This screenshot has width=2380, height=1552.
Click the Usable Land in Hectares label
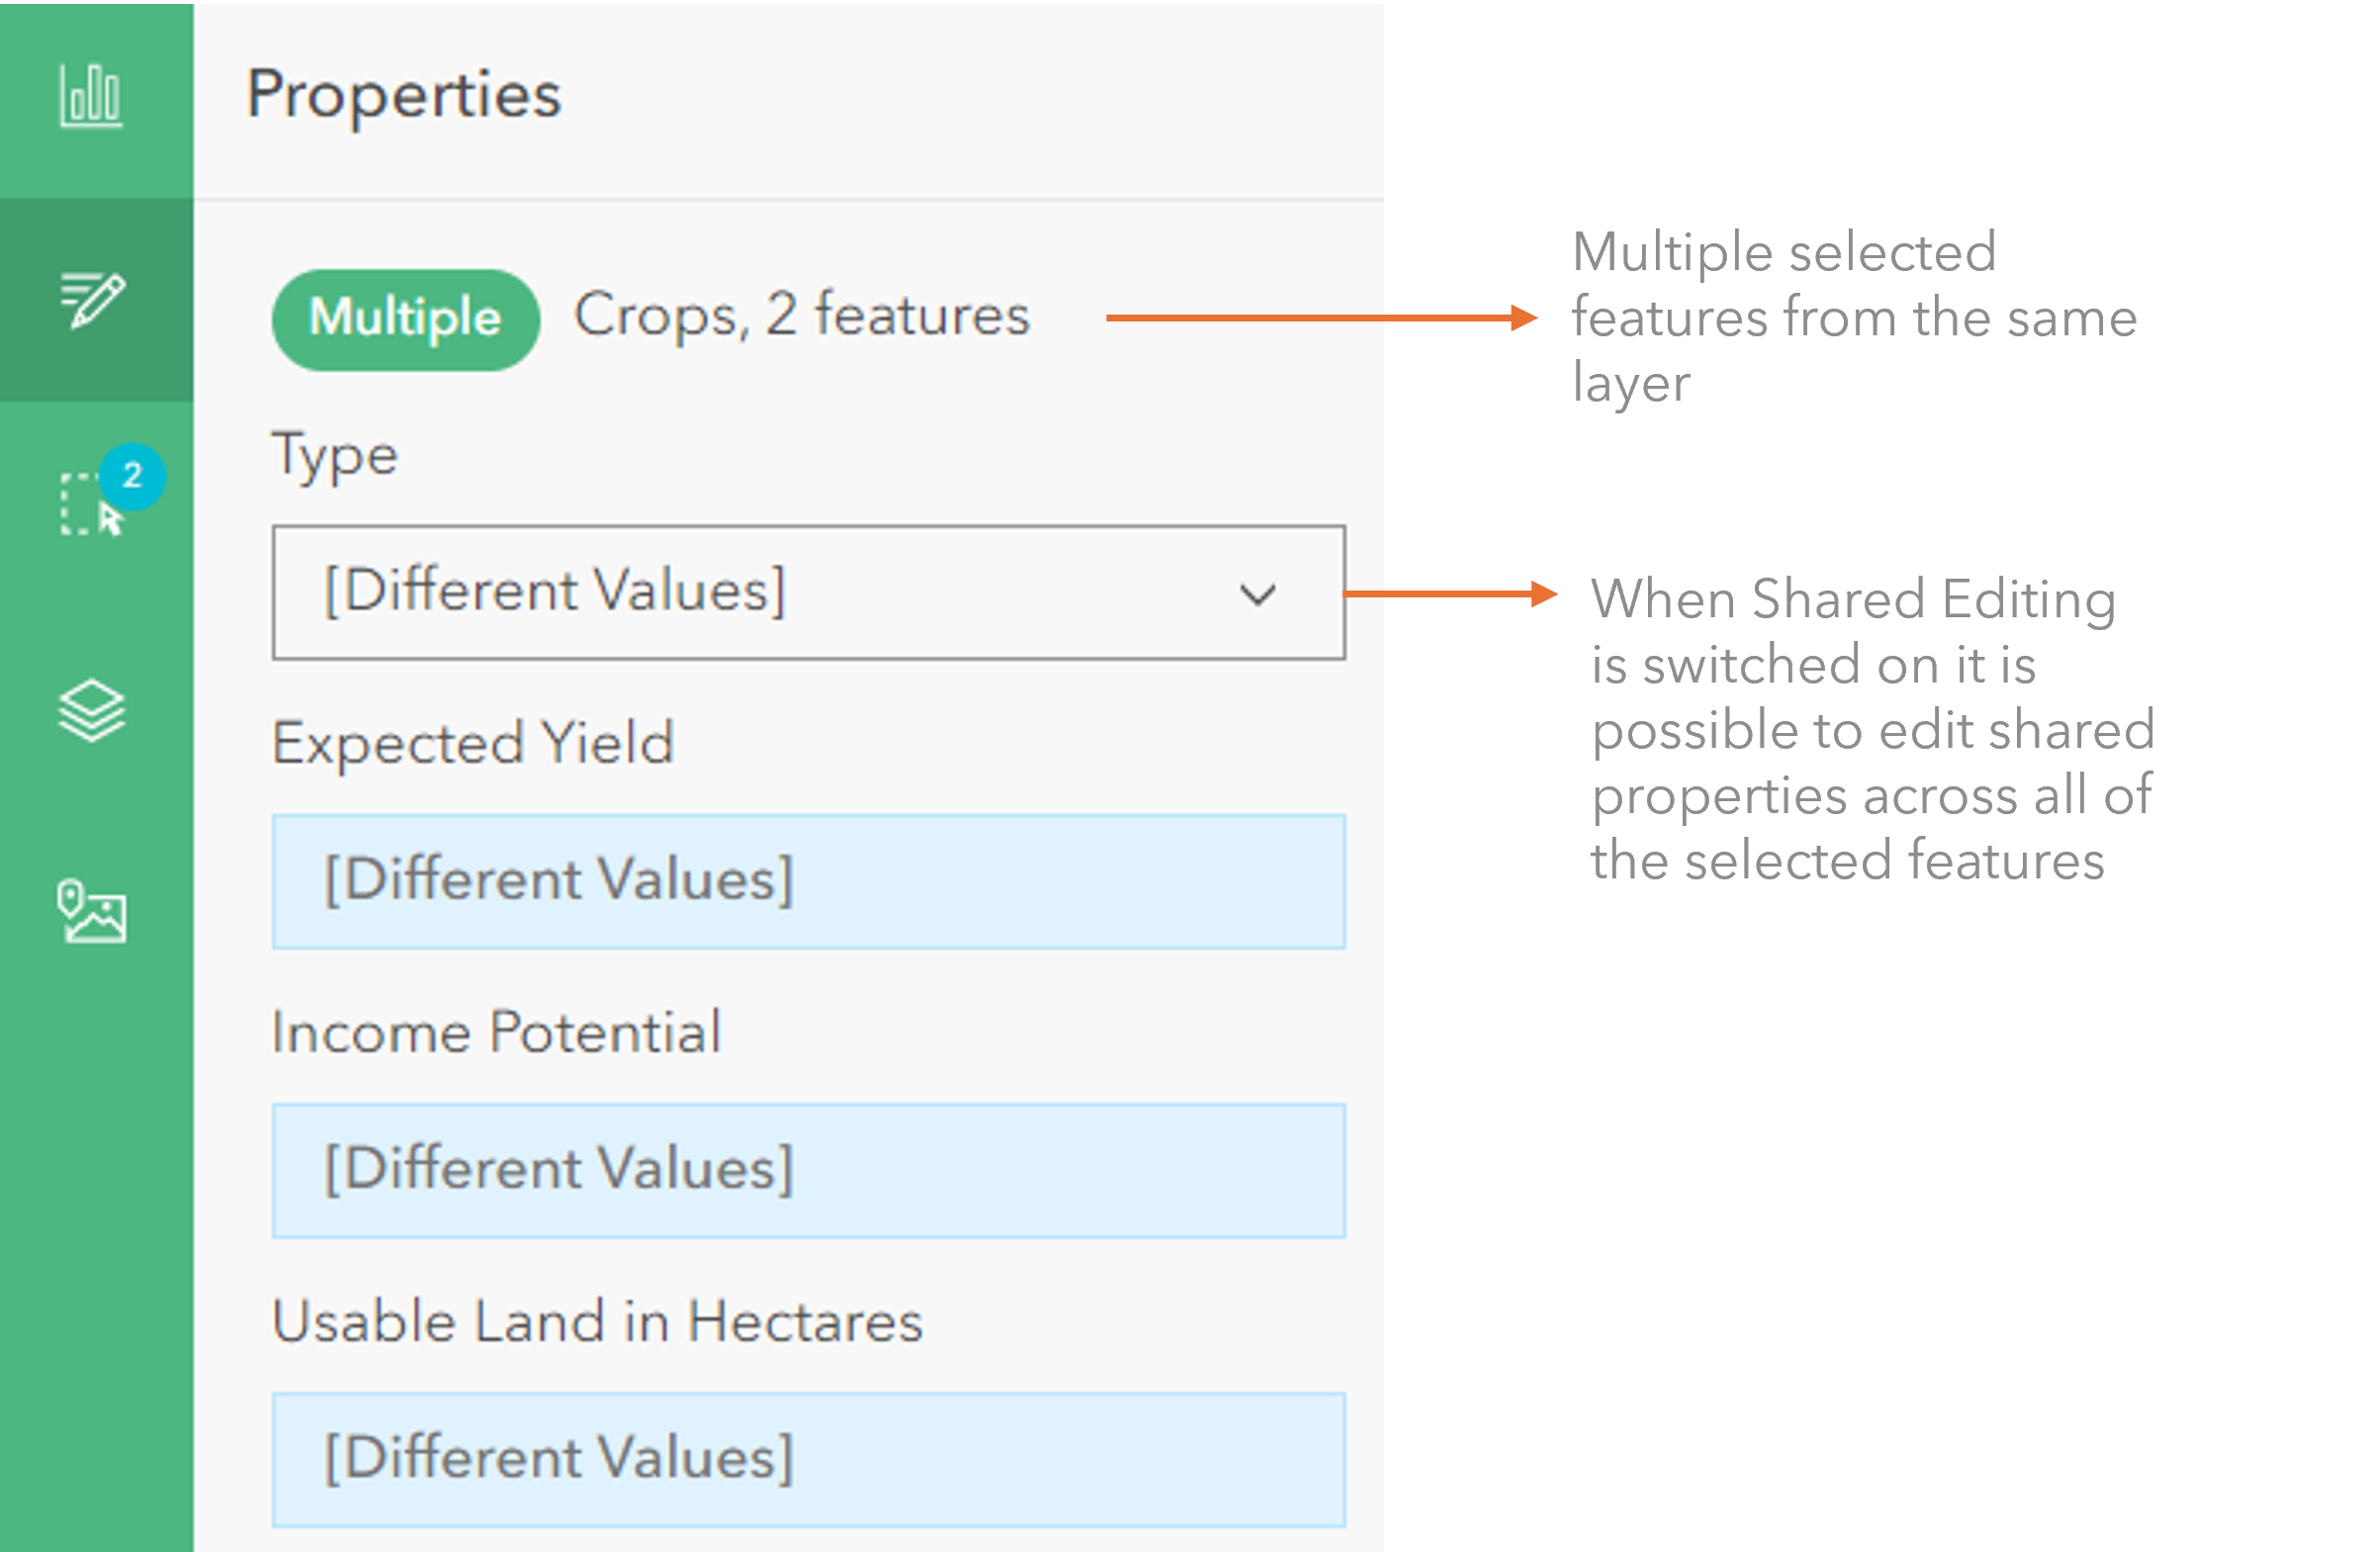[x=597, y=1321]
